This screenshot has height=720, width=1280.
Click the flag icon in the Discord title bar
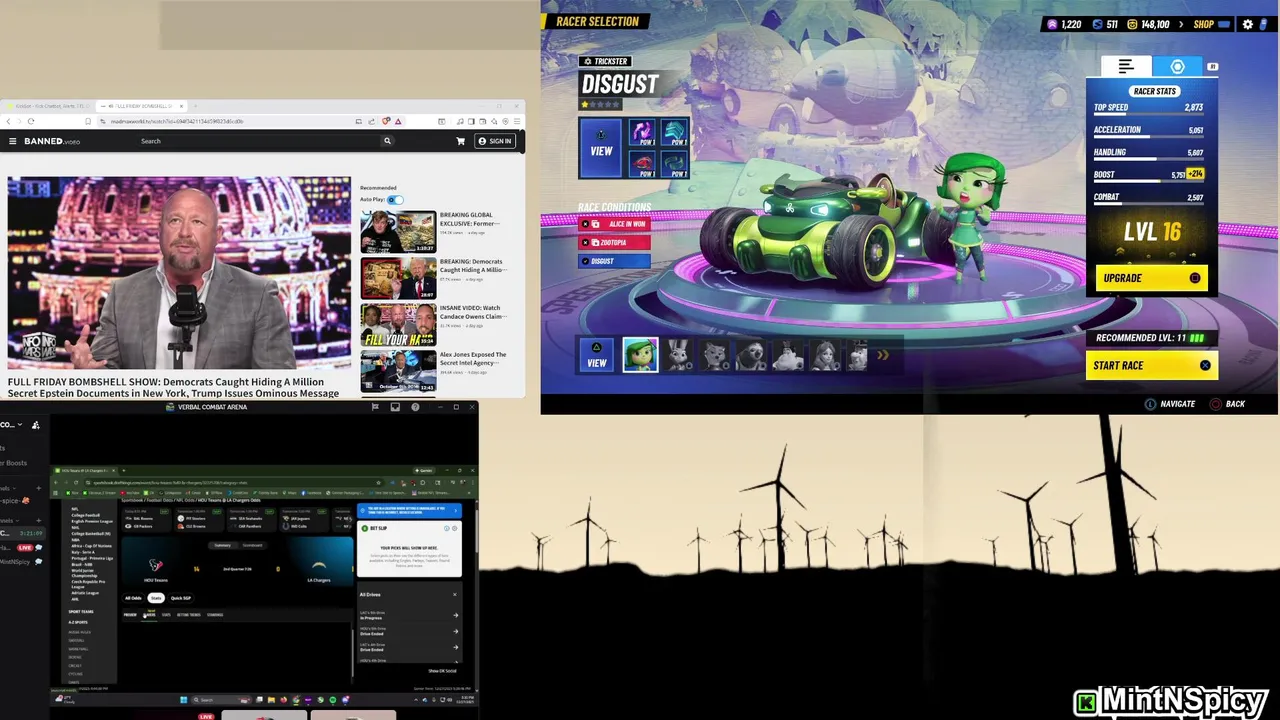coord(375,407)
